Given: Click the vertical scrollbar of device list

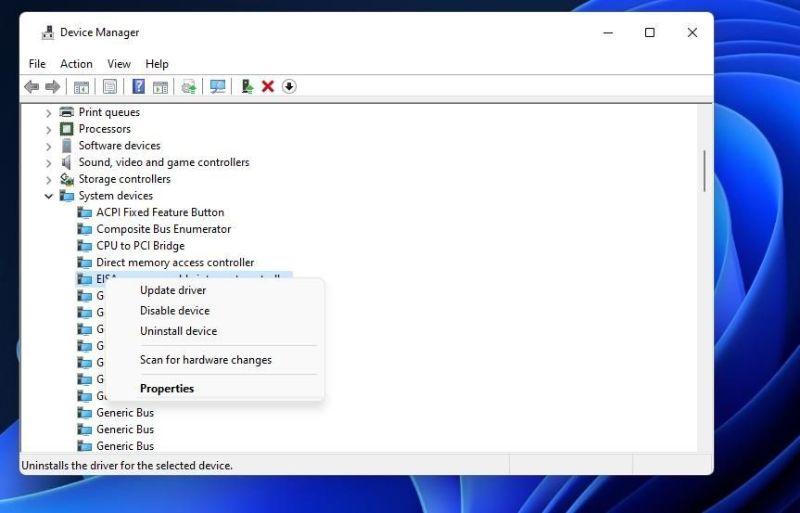Looking at the screenshot, I should click(x=705, y=170).
